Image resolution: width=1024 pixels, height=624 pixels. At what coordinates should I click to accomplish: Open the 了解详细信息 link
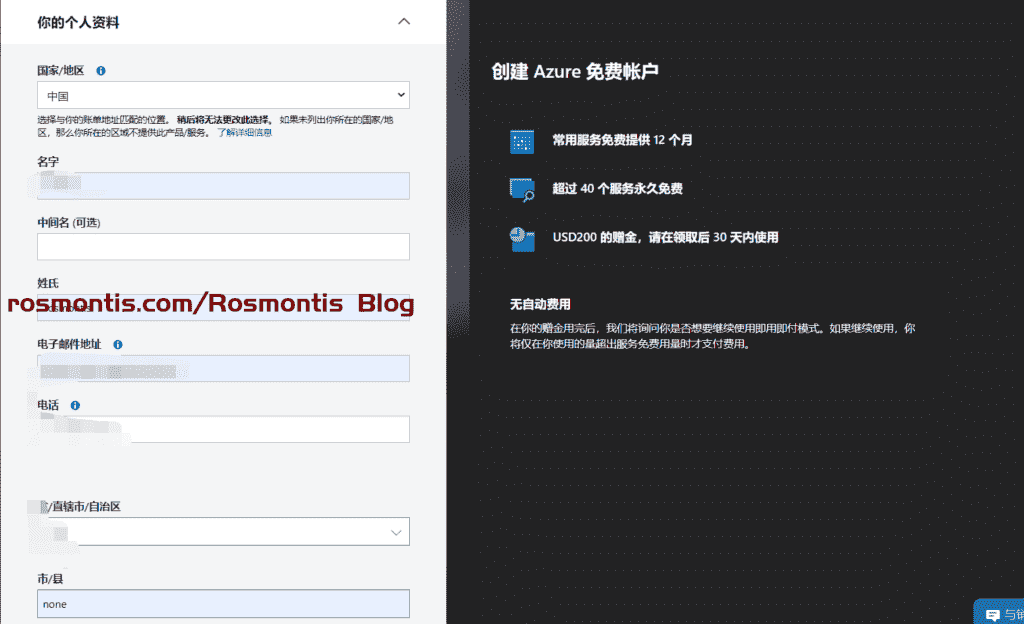[244, 133]
